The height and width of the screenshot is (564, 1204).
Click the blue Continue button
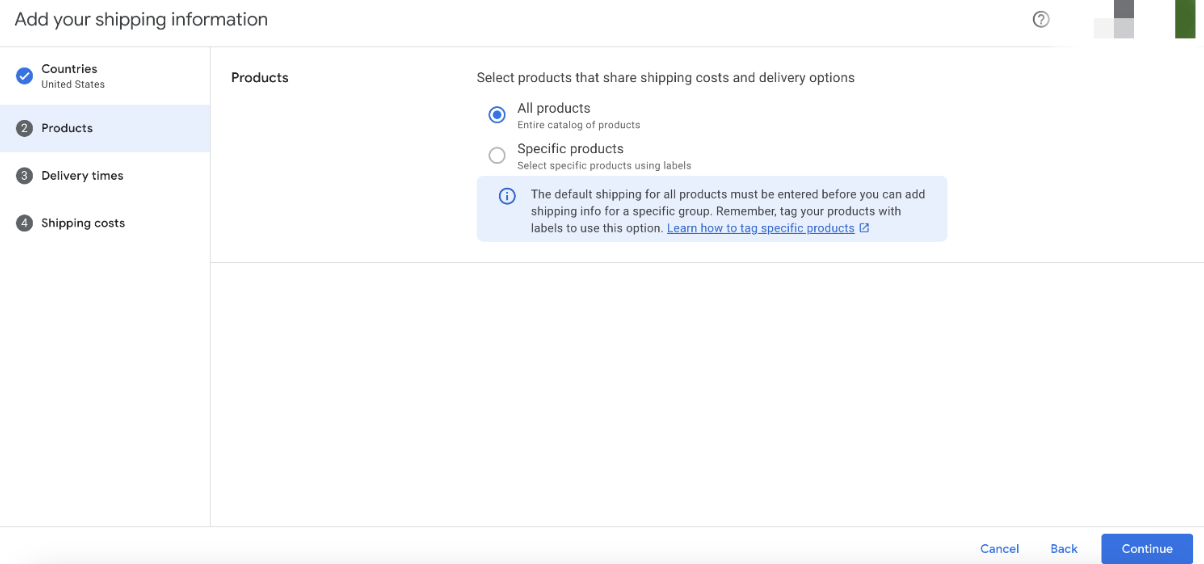coord(1147,549)
